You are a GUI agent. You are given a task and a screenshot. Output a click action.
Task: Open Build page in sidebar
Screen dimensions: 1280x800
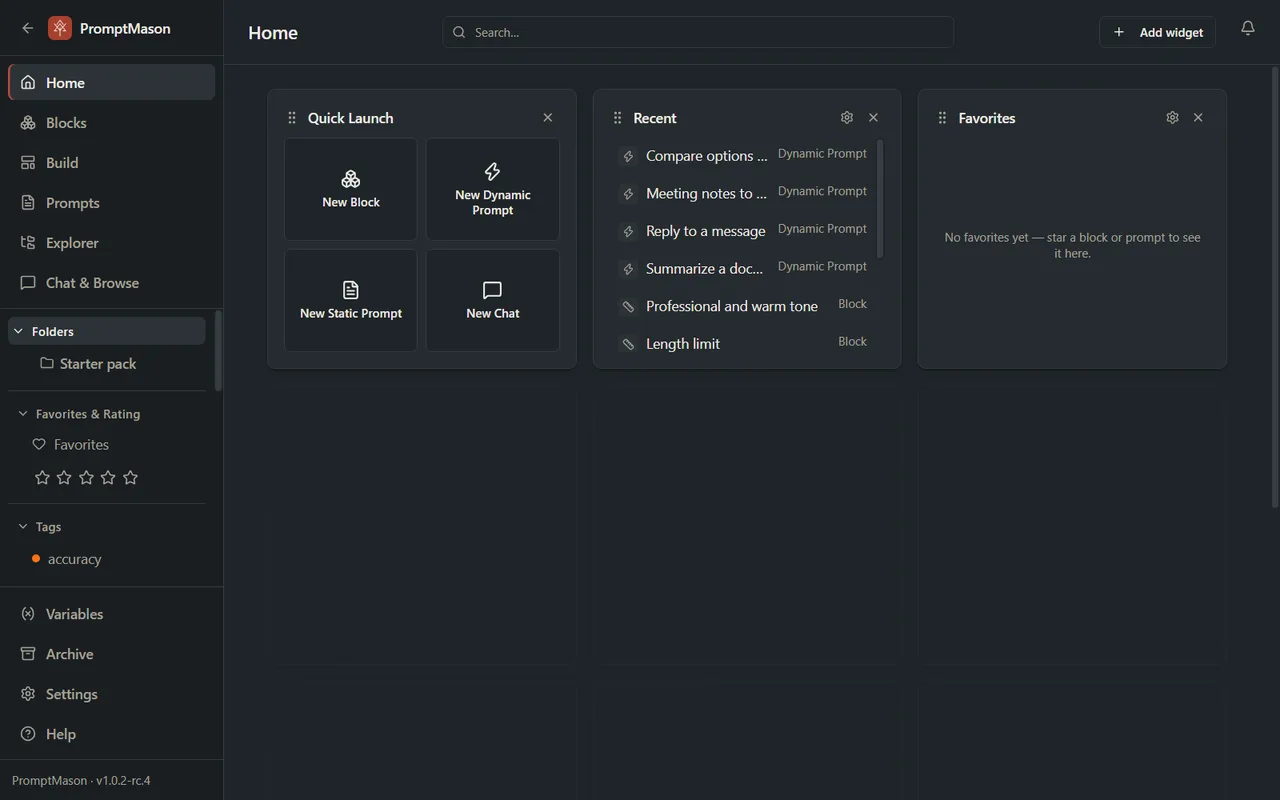coord(111,163)
